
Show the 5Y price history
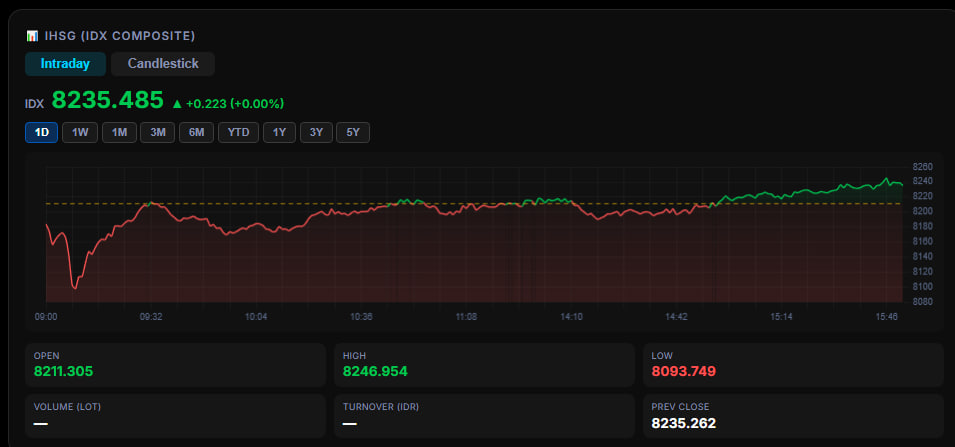tap(353, 132)
